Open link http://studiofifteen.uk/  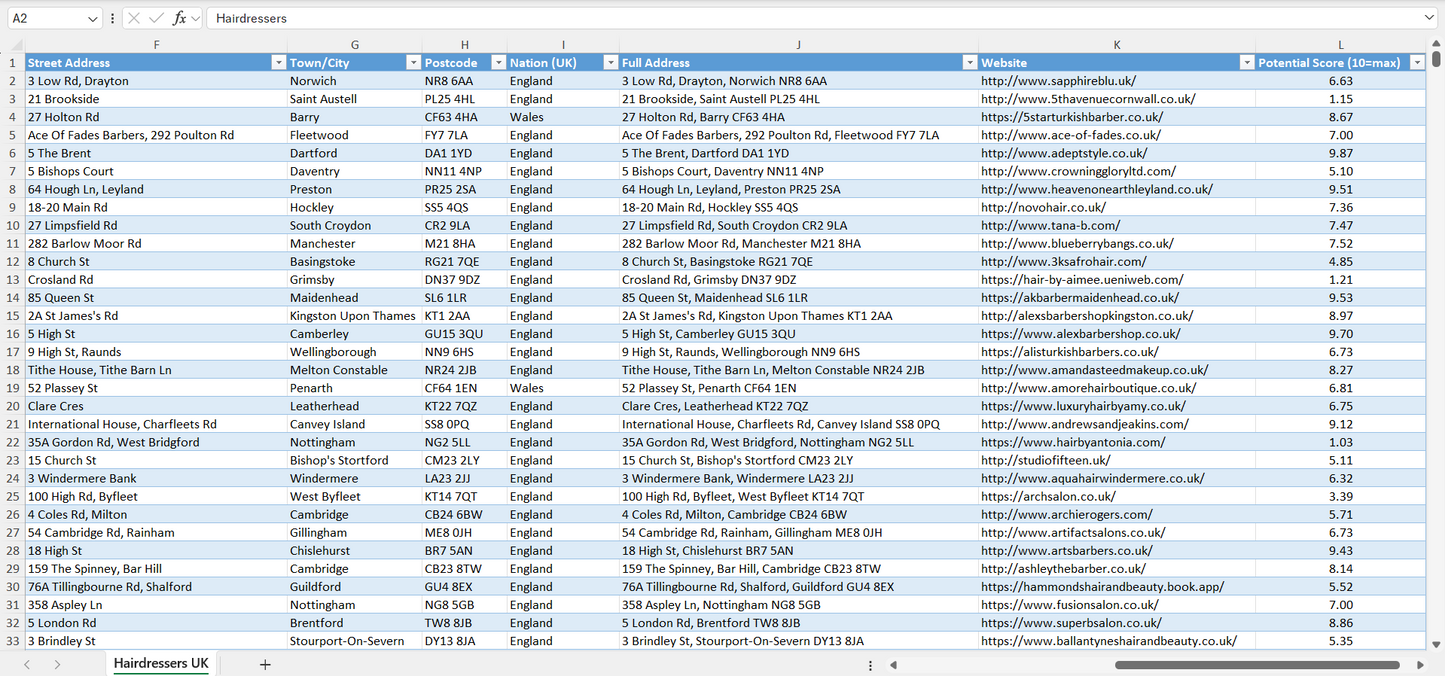[x=1045, y=460]
